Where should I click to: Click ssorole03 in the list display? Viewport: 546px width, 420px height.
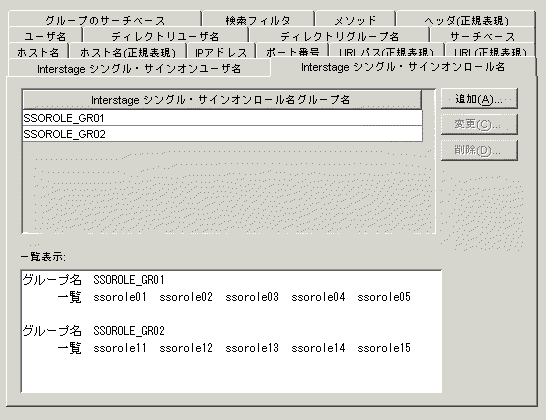(x=252, y=297)
